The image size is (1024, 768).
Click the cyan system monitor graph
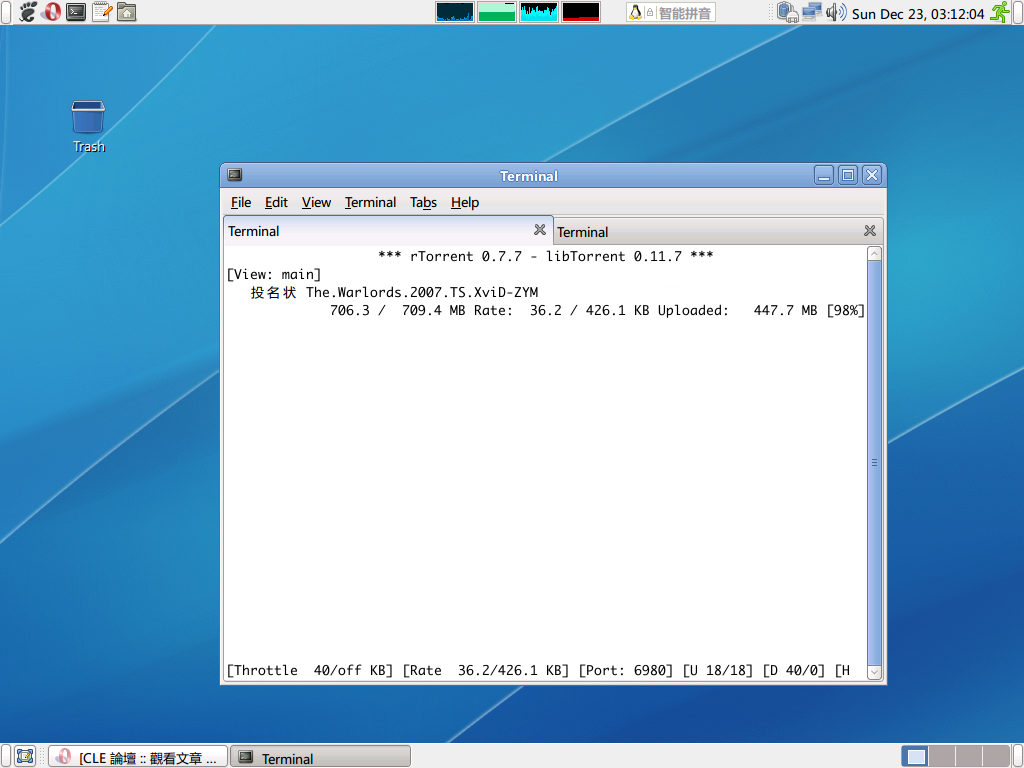(x=539, y=12)
